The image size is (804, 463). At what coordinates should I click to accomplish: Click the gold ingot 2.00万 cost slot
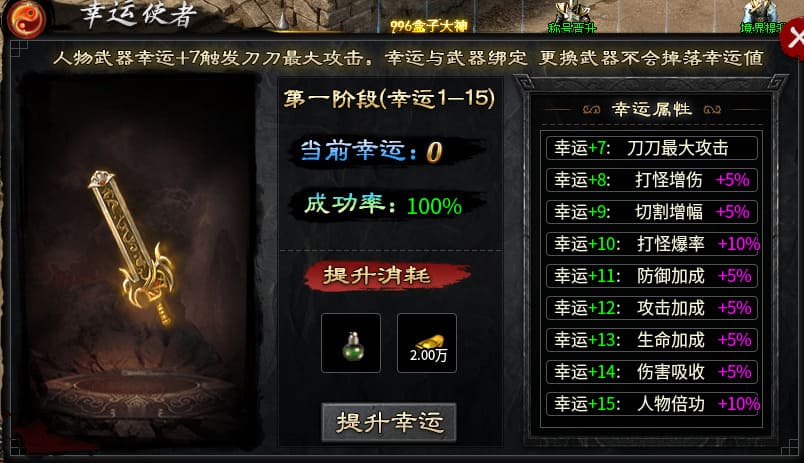(x=427, y=343)
